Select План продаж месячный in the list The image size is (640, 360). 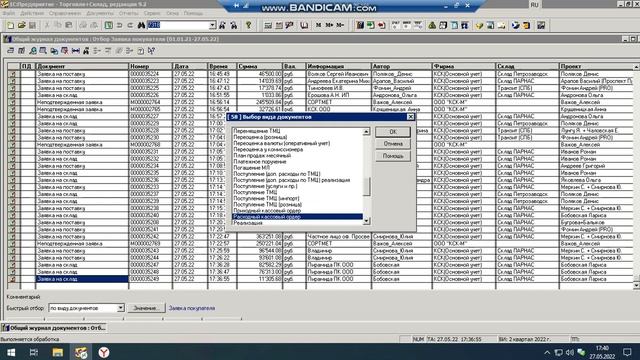[x=262, y=156]
